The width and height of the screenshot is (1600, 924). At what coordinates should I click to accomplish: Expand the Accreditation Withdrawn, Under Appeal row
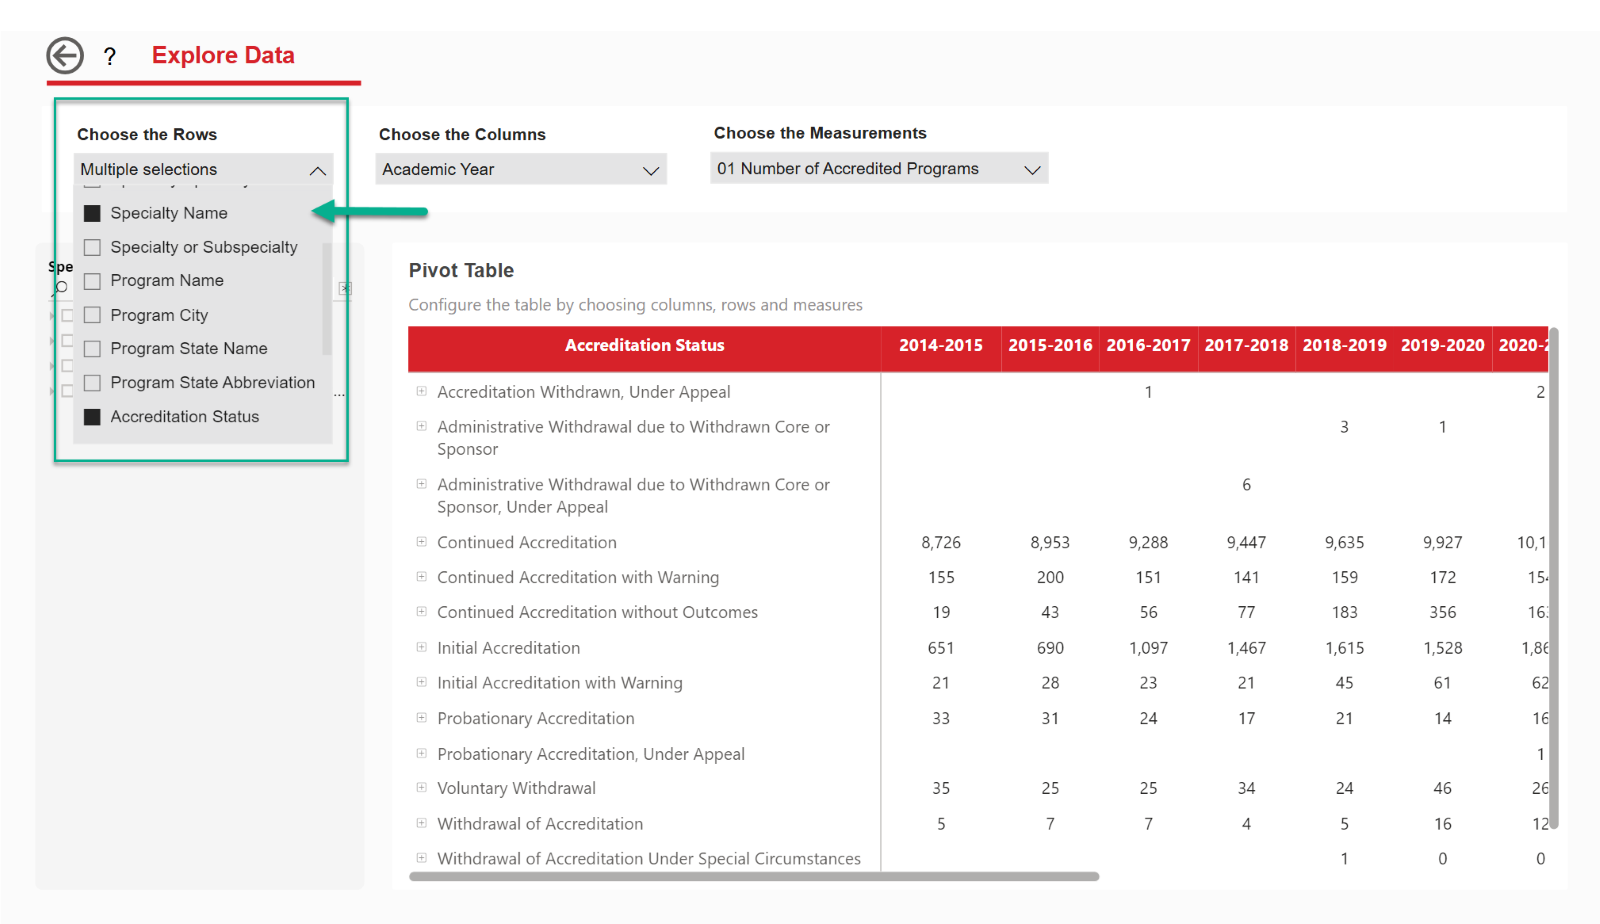pos(421,391)
